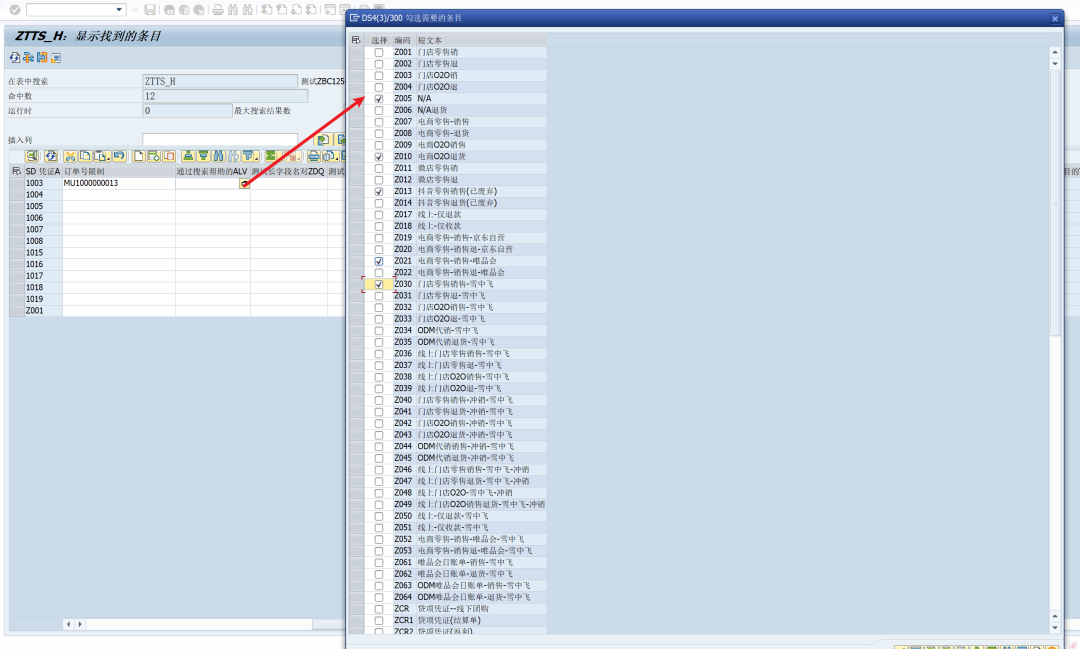Click the 在表中搜索 field showing ZTTS_H
1080x649 pixels.
click(220, 81)
